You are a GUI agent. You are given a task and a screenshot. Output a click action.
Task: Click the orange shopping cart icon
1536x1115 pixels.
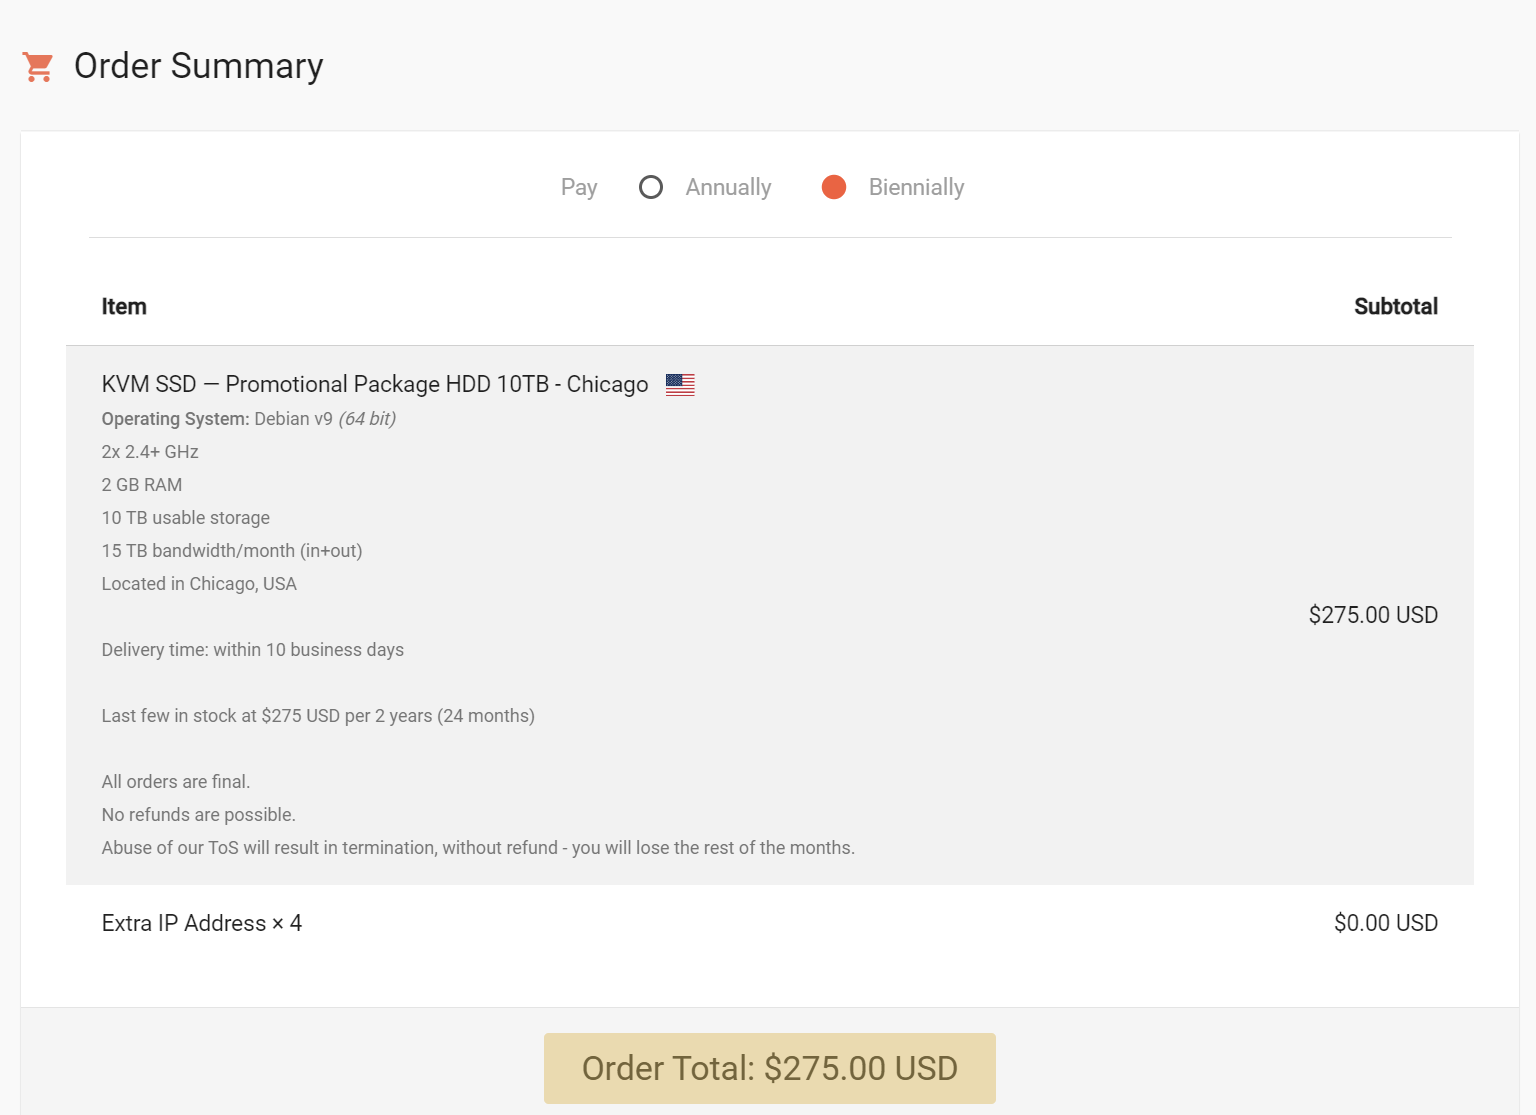[38, 67]
